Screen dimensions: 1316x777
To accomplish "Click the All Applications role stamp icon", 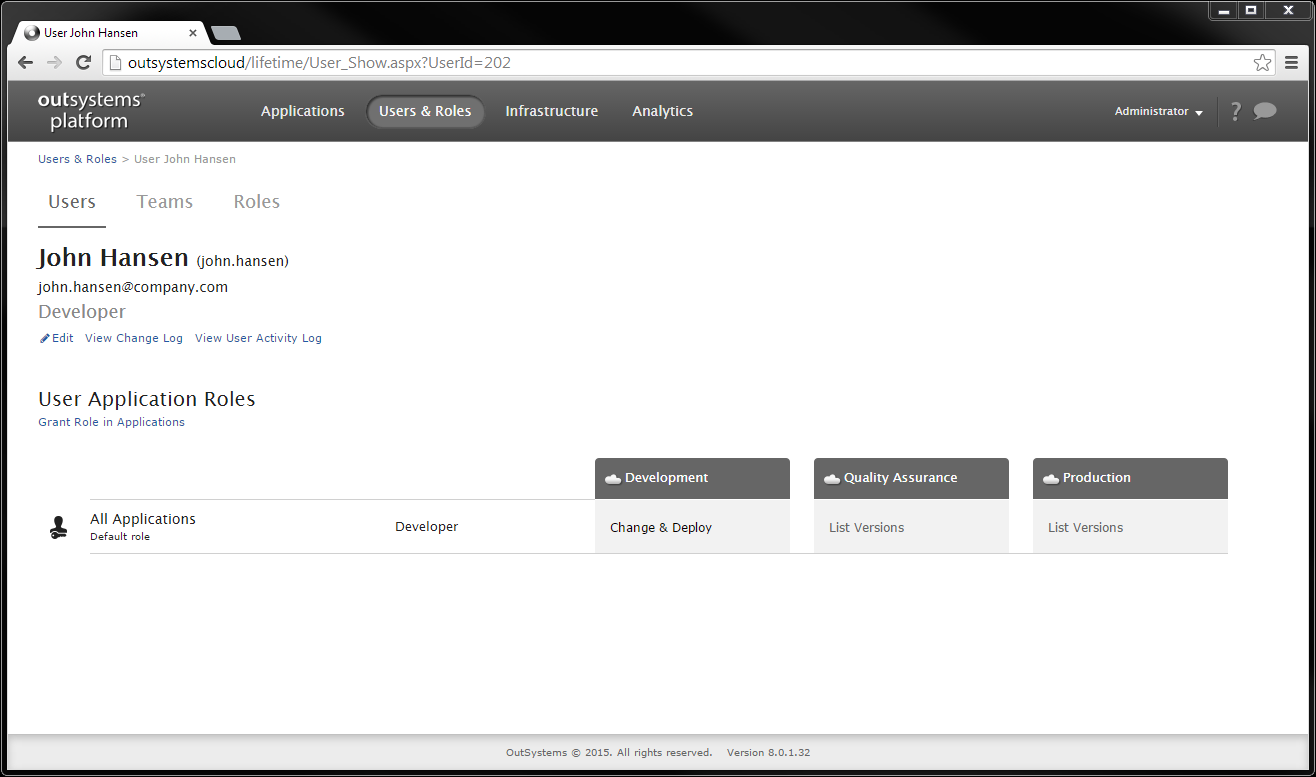I will 59,527.
